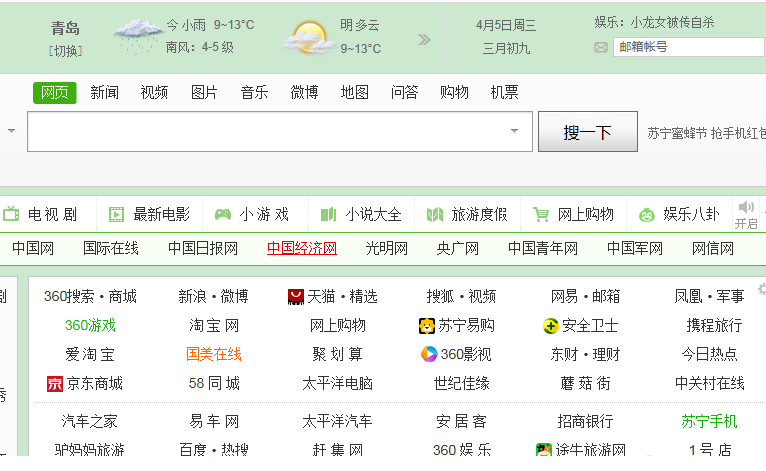Viewport: 766px width, 471px height.
Task: Click the date 4月5日周三
Action: pyautogui.click(x=506, y=25)
